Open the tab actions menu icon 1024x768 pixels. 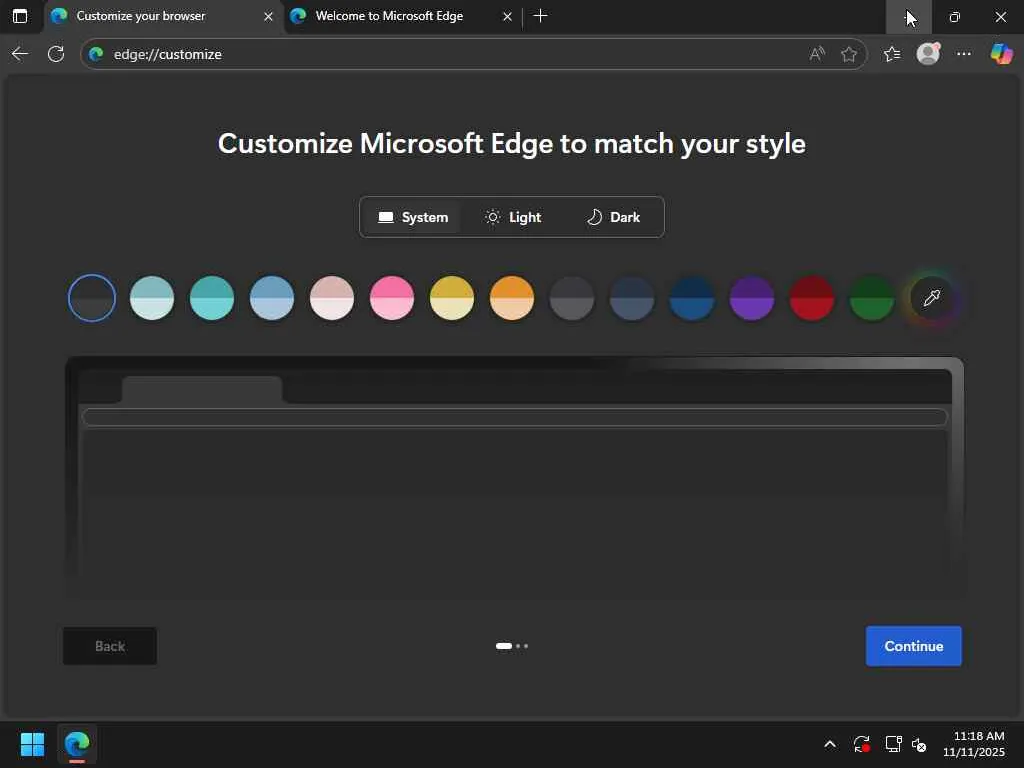click(x=20, y=16)
